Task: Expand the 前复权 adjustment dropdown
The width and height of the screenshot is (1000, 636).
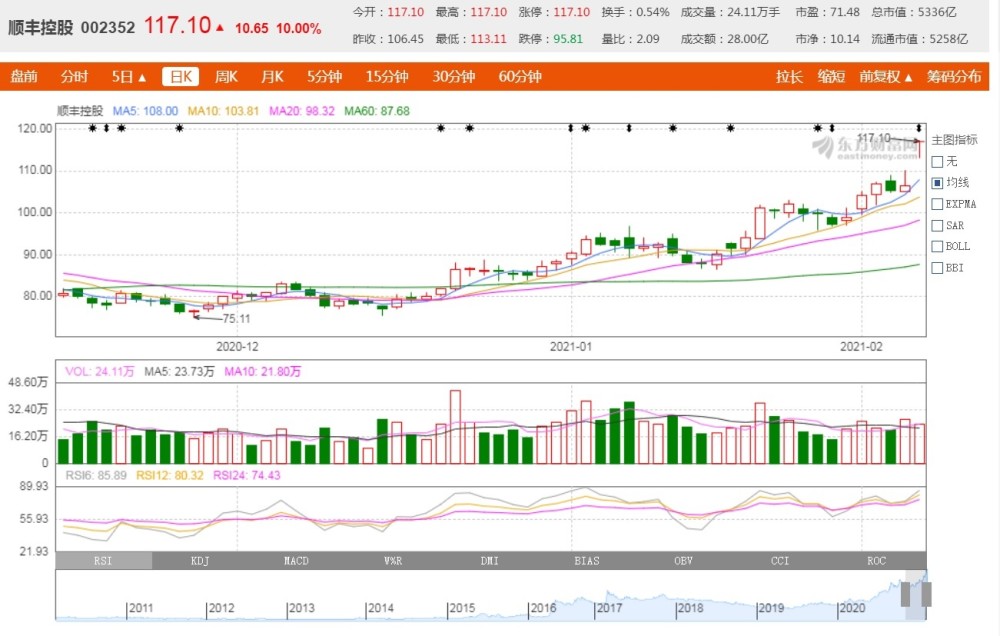Action: tap(885, 77)
